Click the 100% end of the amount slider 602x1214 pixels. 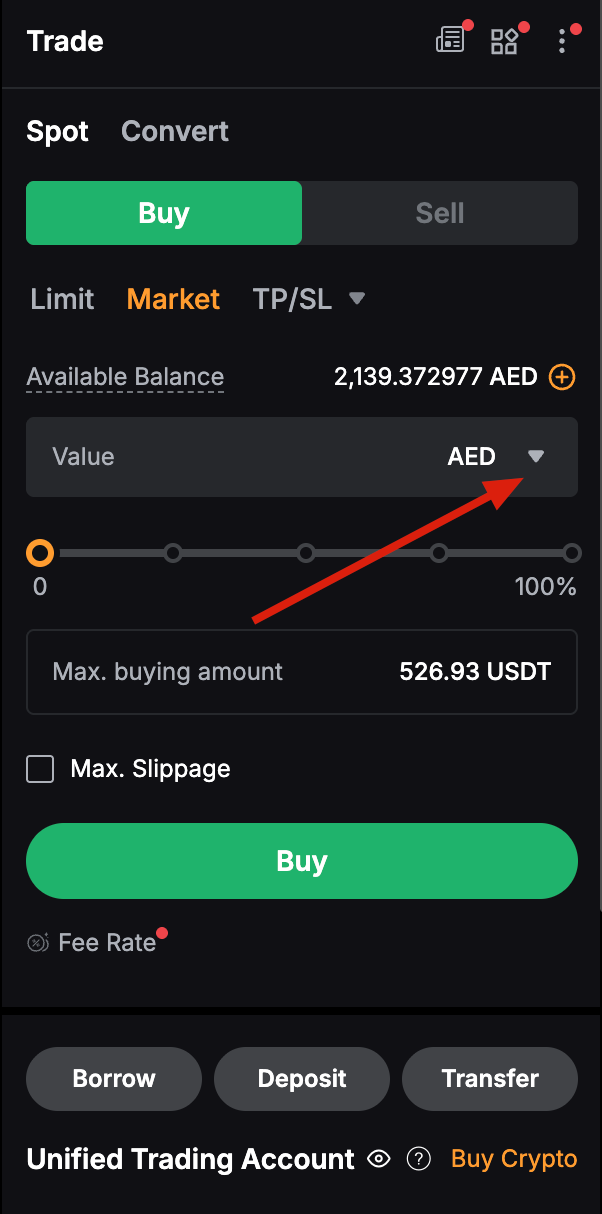(x=572, y=552)
